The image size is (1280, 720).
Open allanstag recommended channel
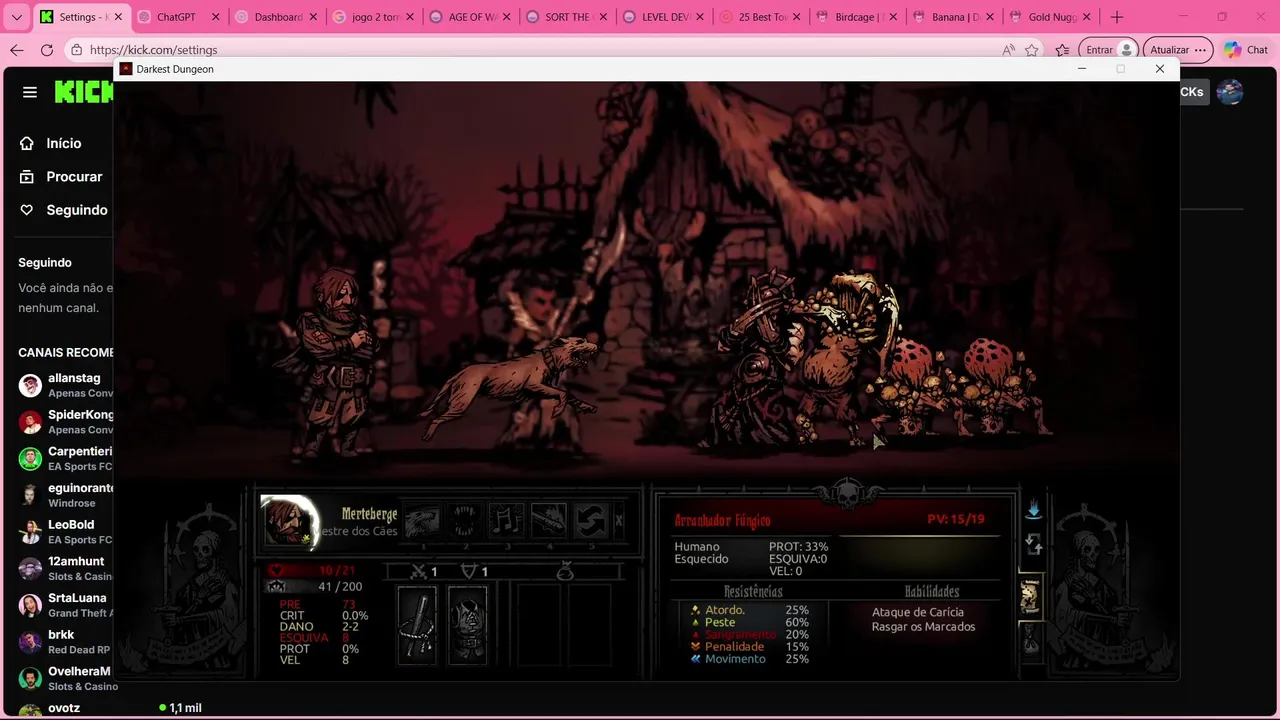pyautogui.click(x=64, y=385)
